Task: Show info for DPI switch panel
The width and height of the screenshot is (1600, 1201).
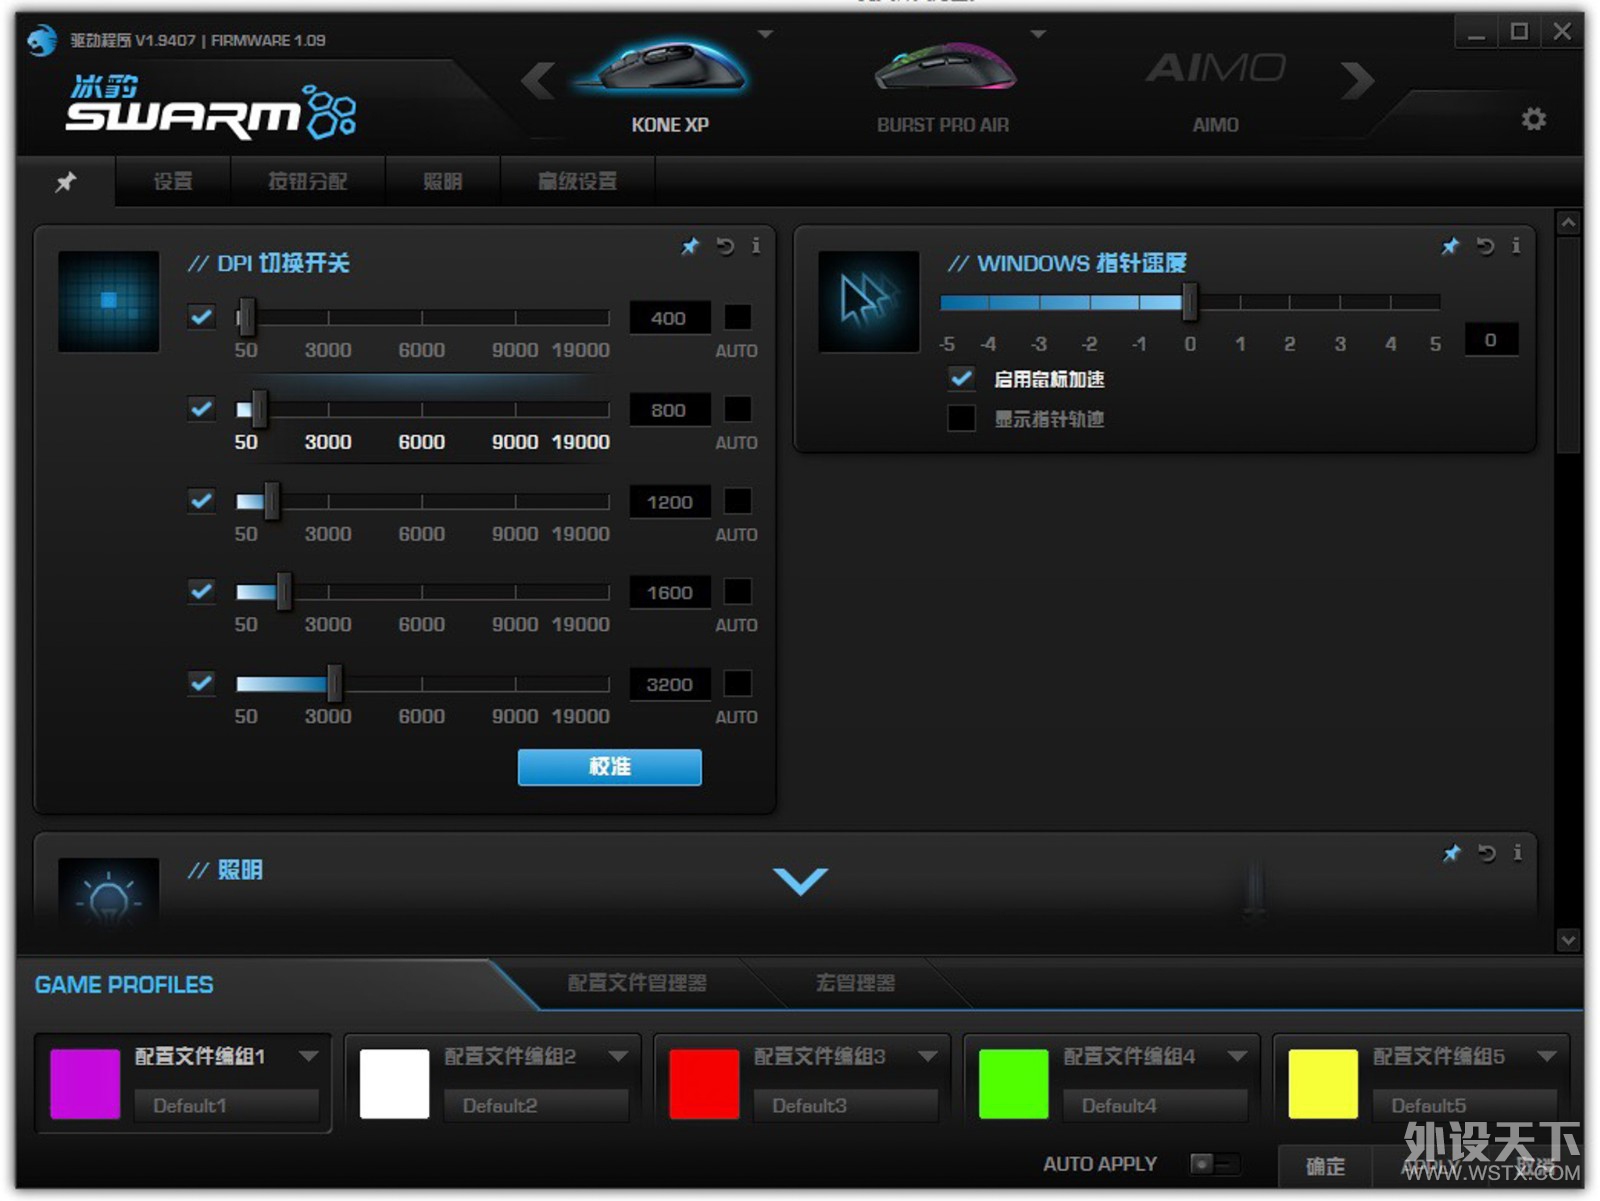Action: point(756,246)
